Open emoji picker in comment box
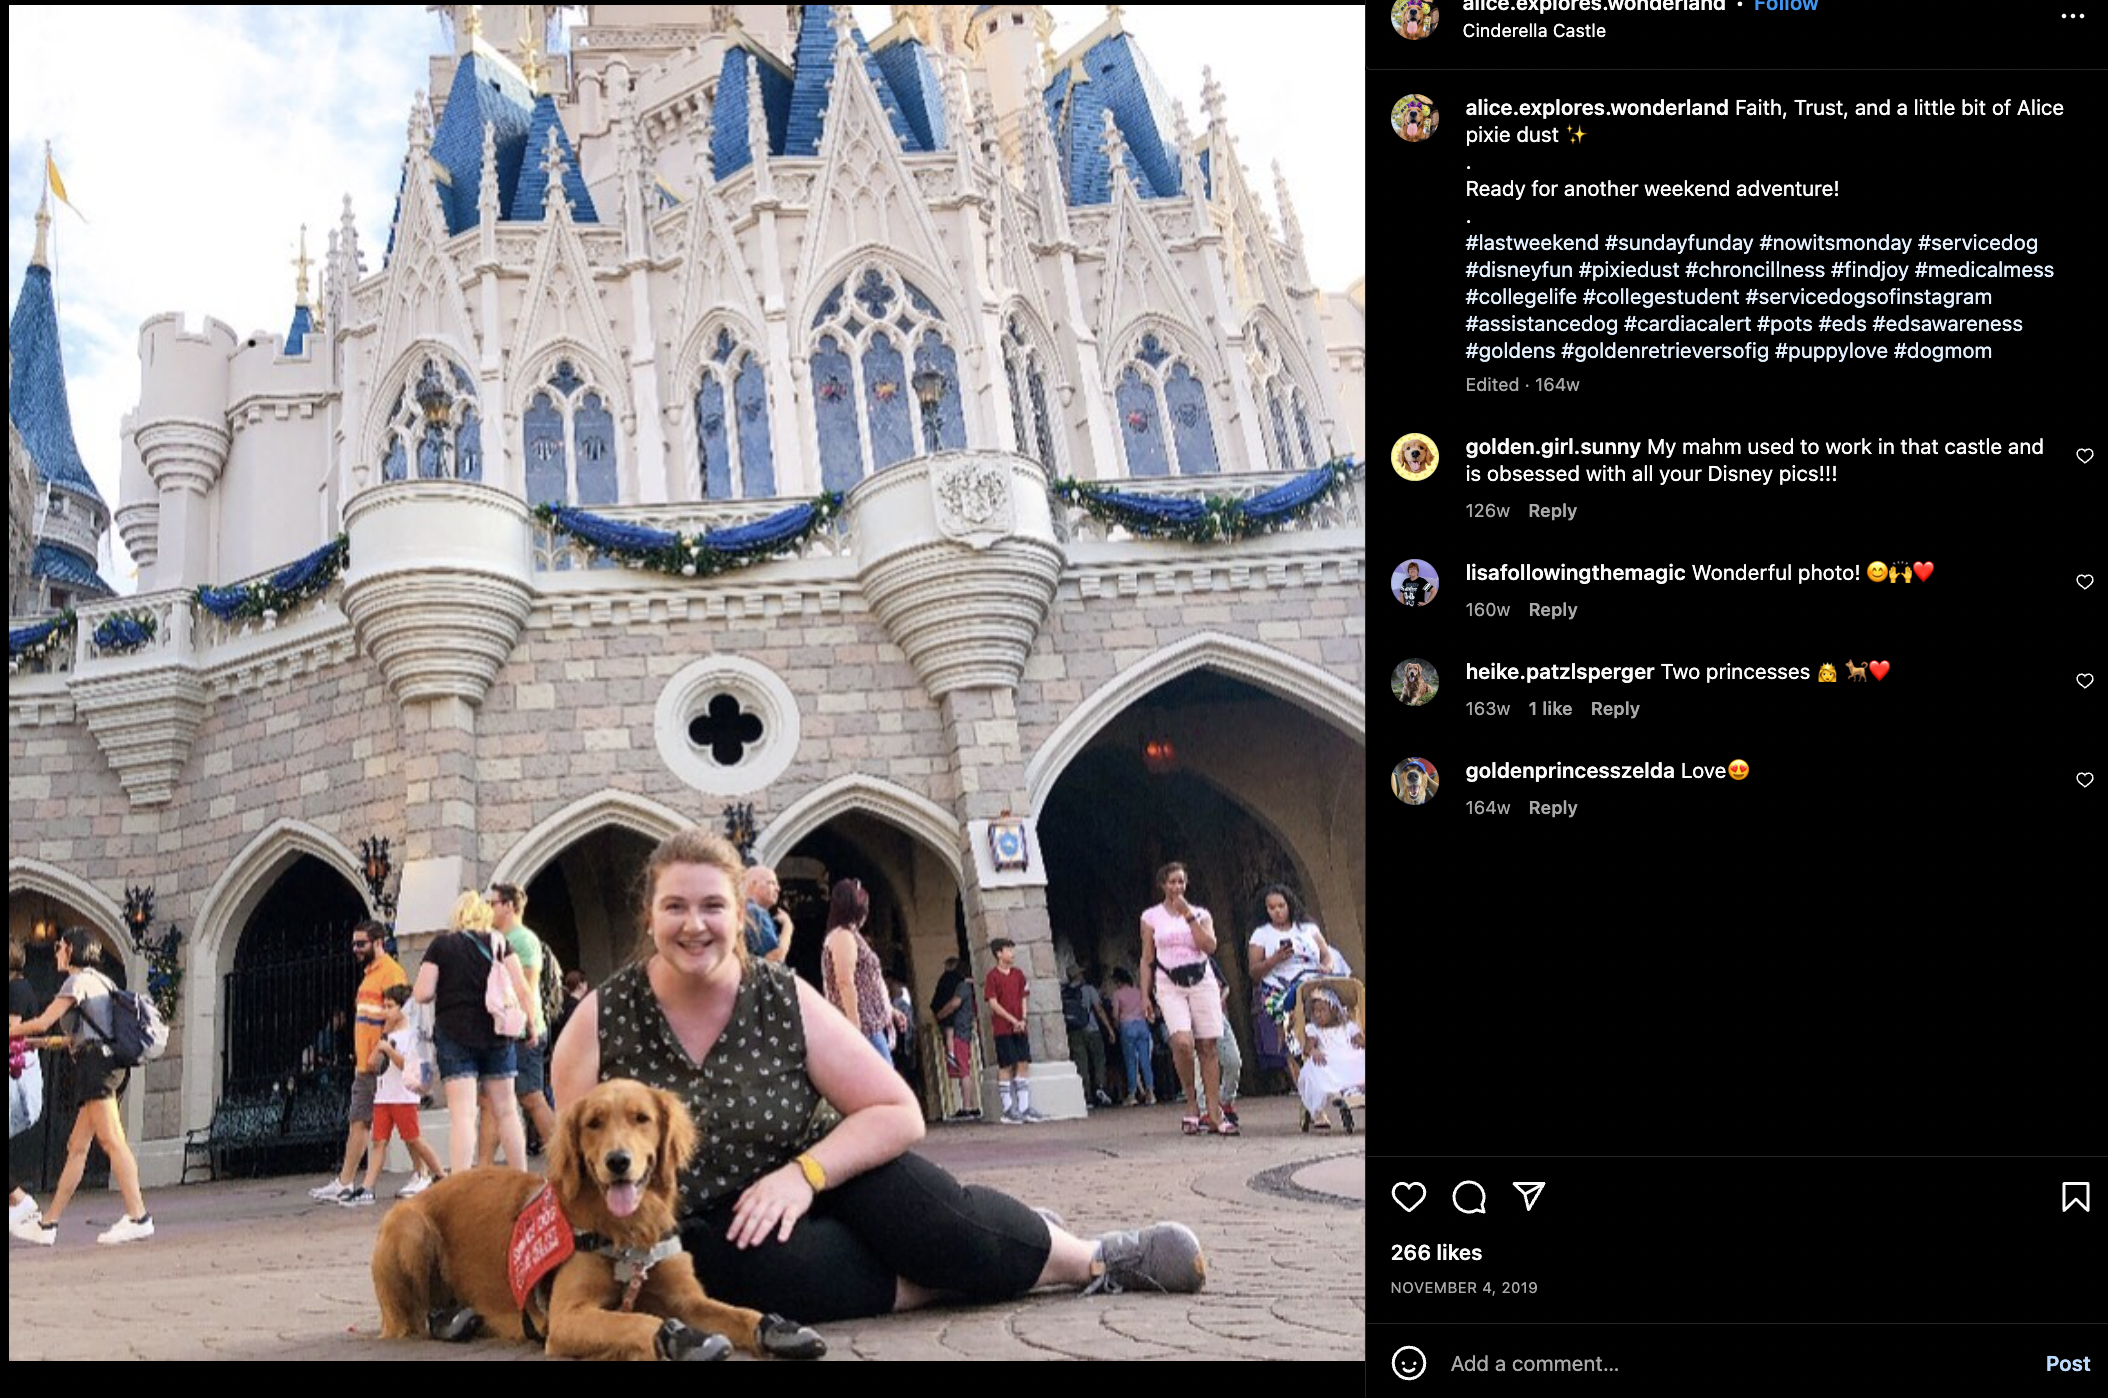Viewport: 2108px width, 1398px height. tap(1408, 1362)
